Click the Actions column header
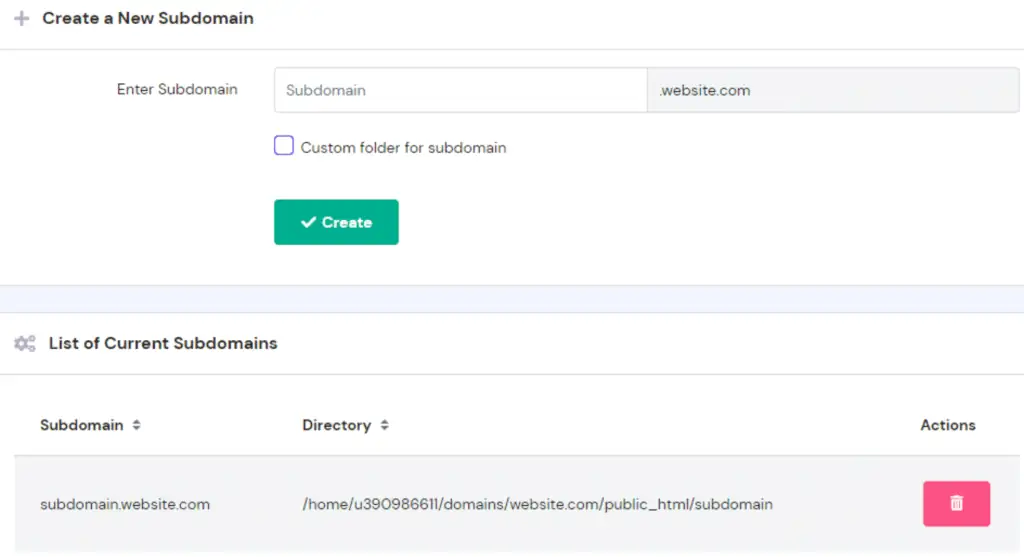Image resolution: width=1024 pixels, height=557 pixels. 947,425
